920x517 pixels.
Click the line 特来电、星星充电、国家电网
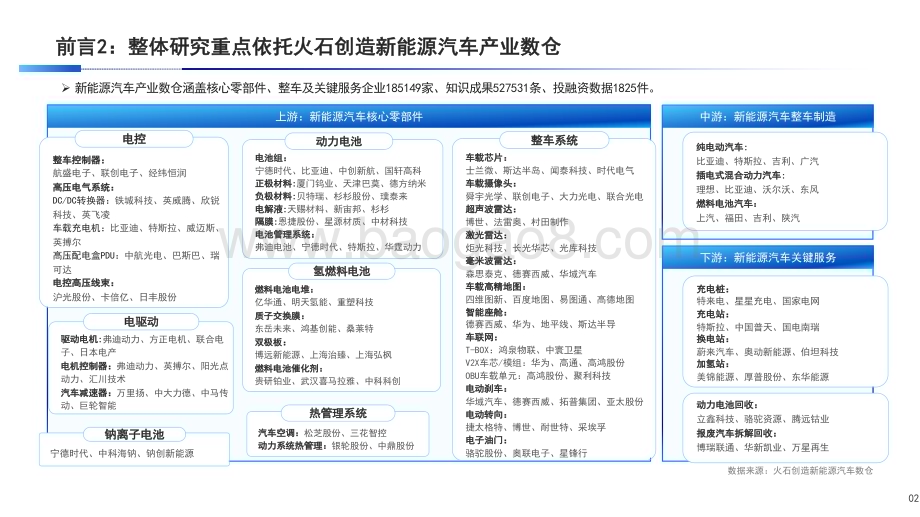(x=758, y=301)
